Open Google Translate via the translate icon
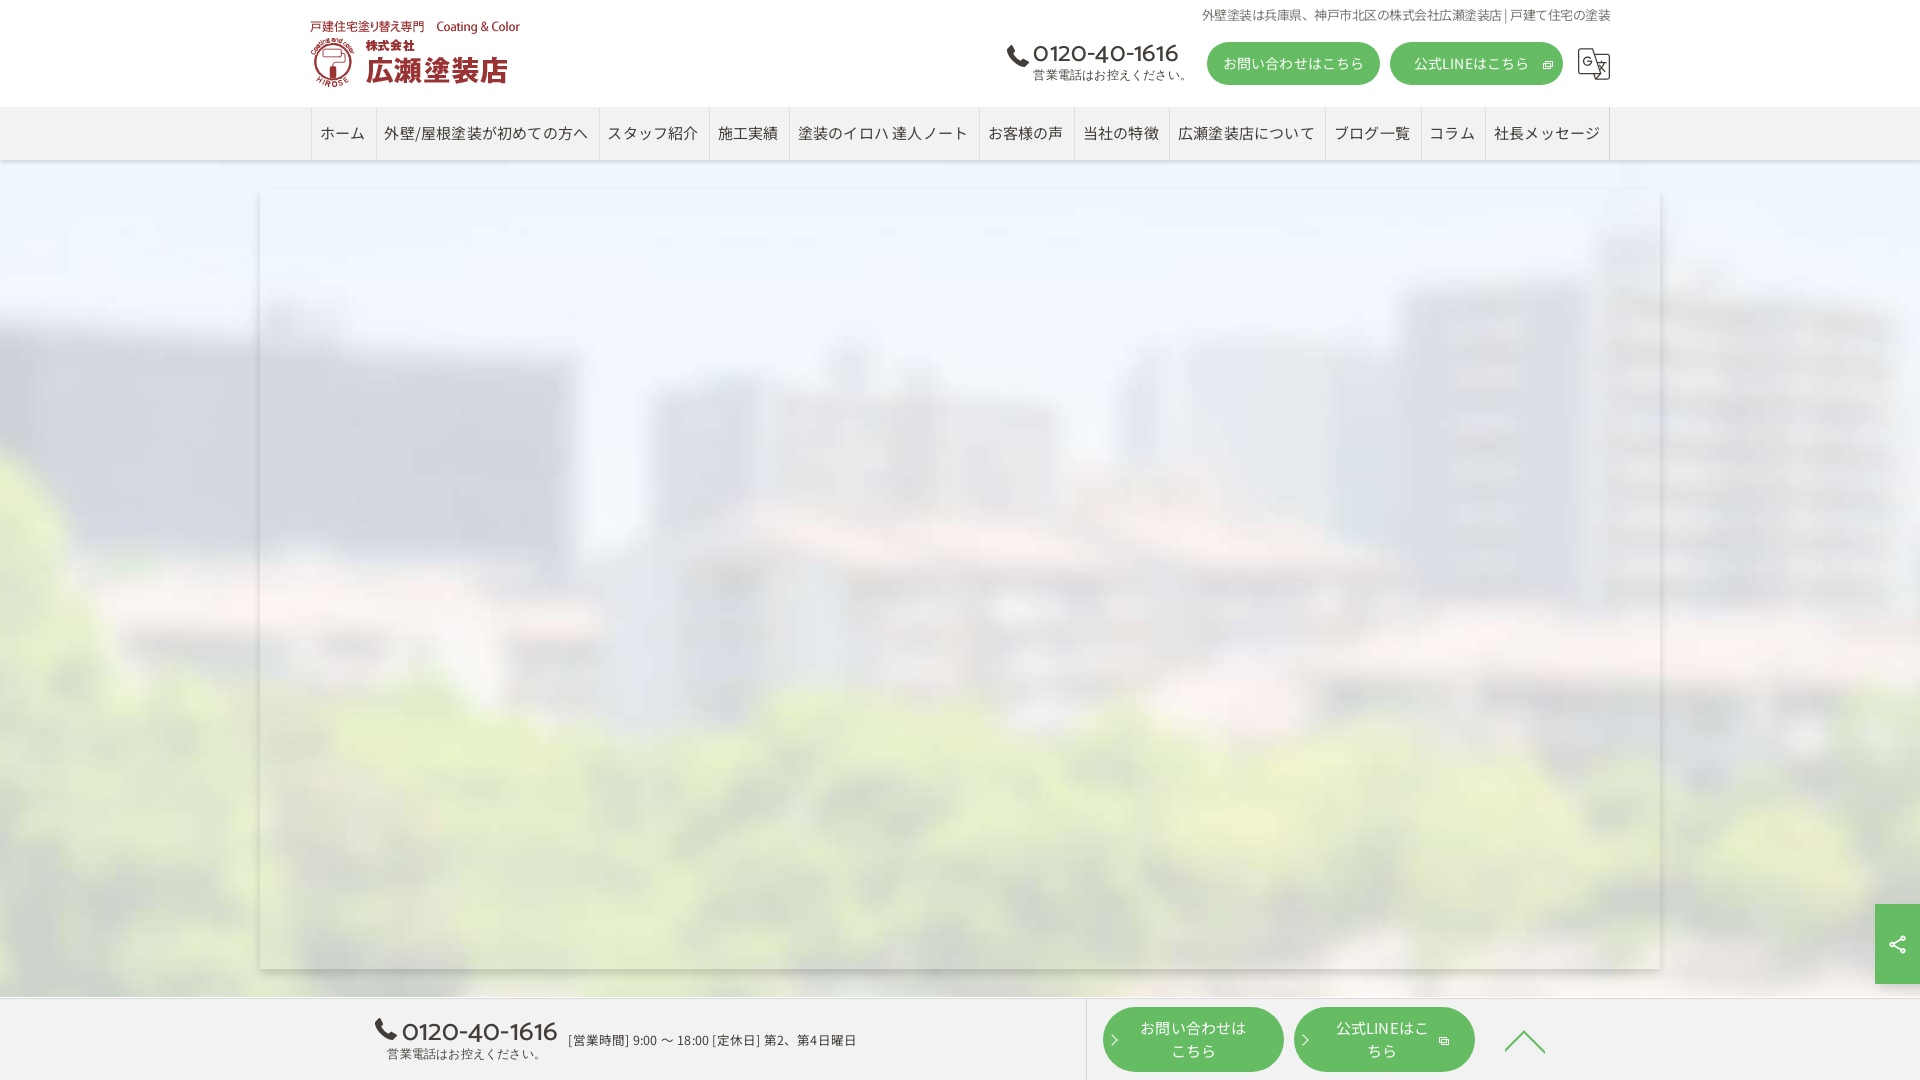Screen dimensions: 1920x1080 (x=1593, y=63)
